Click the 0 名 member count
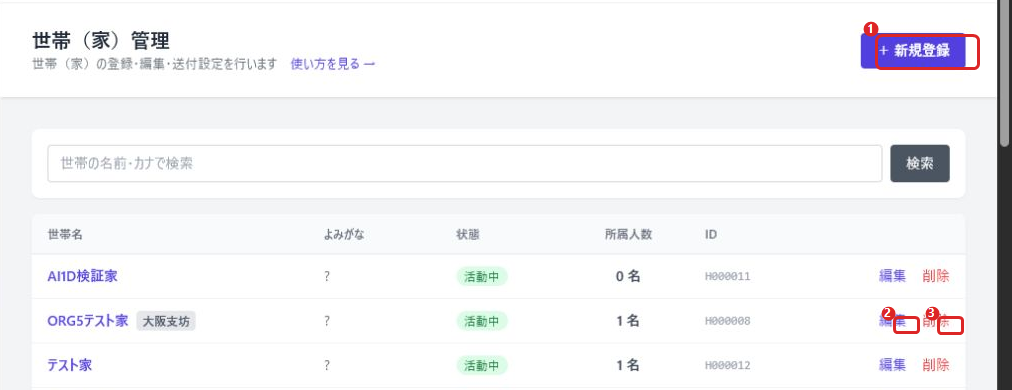The image size is (1012, 390). pos(627,276)
